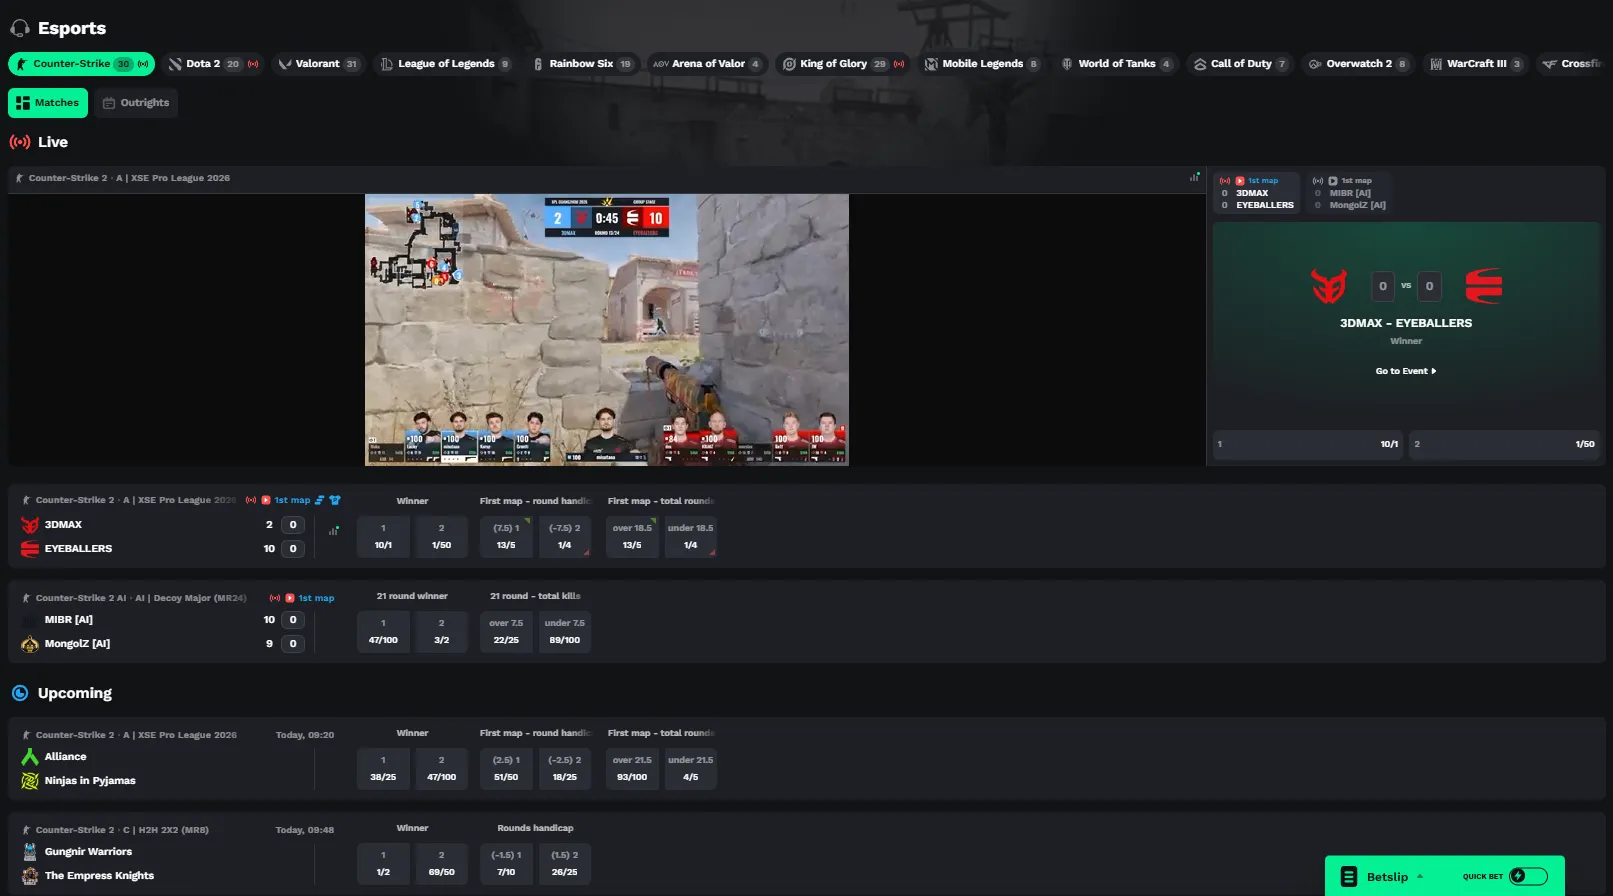Image resolution: width=1613 pixels, height=896 pixels.
Task: Click the blue stream tracker icon in 3DMAX row
Action: [320, 500]
